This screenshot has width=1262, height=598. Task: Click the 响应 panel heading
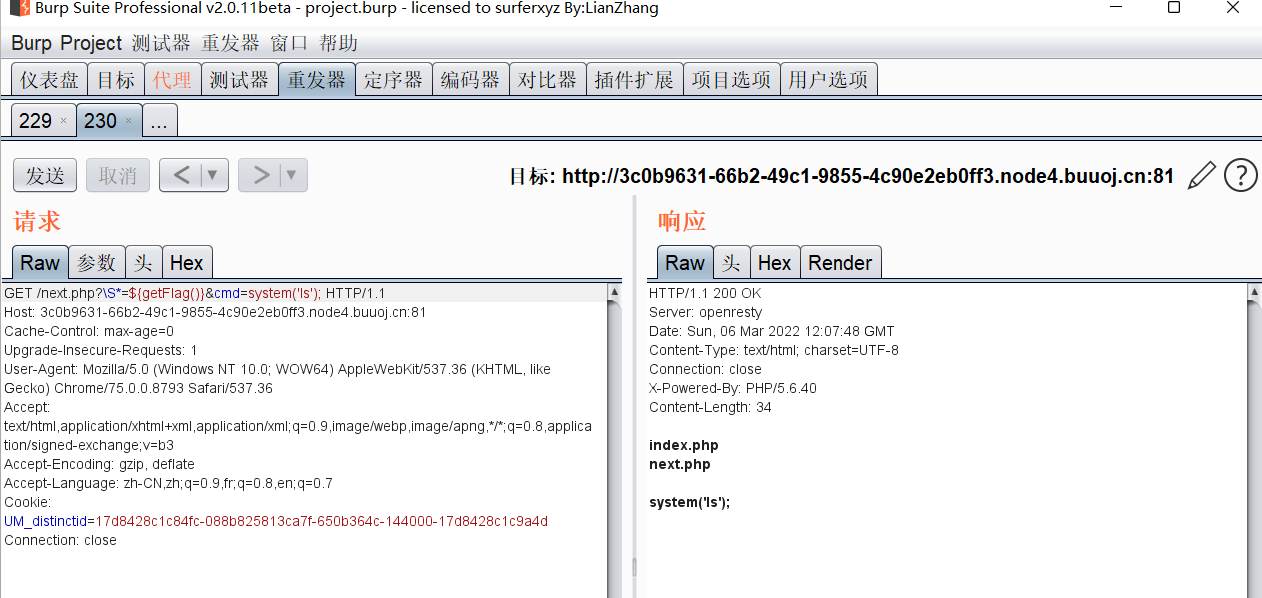point(682,221)
